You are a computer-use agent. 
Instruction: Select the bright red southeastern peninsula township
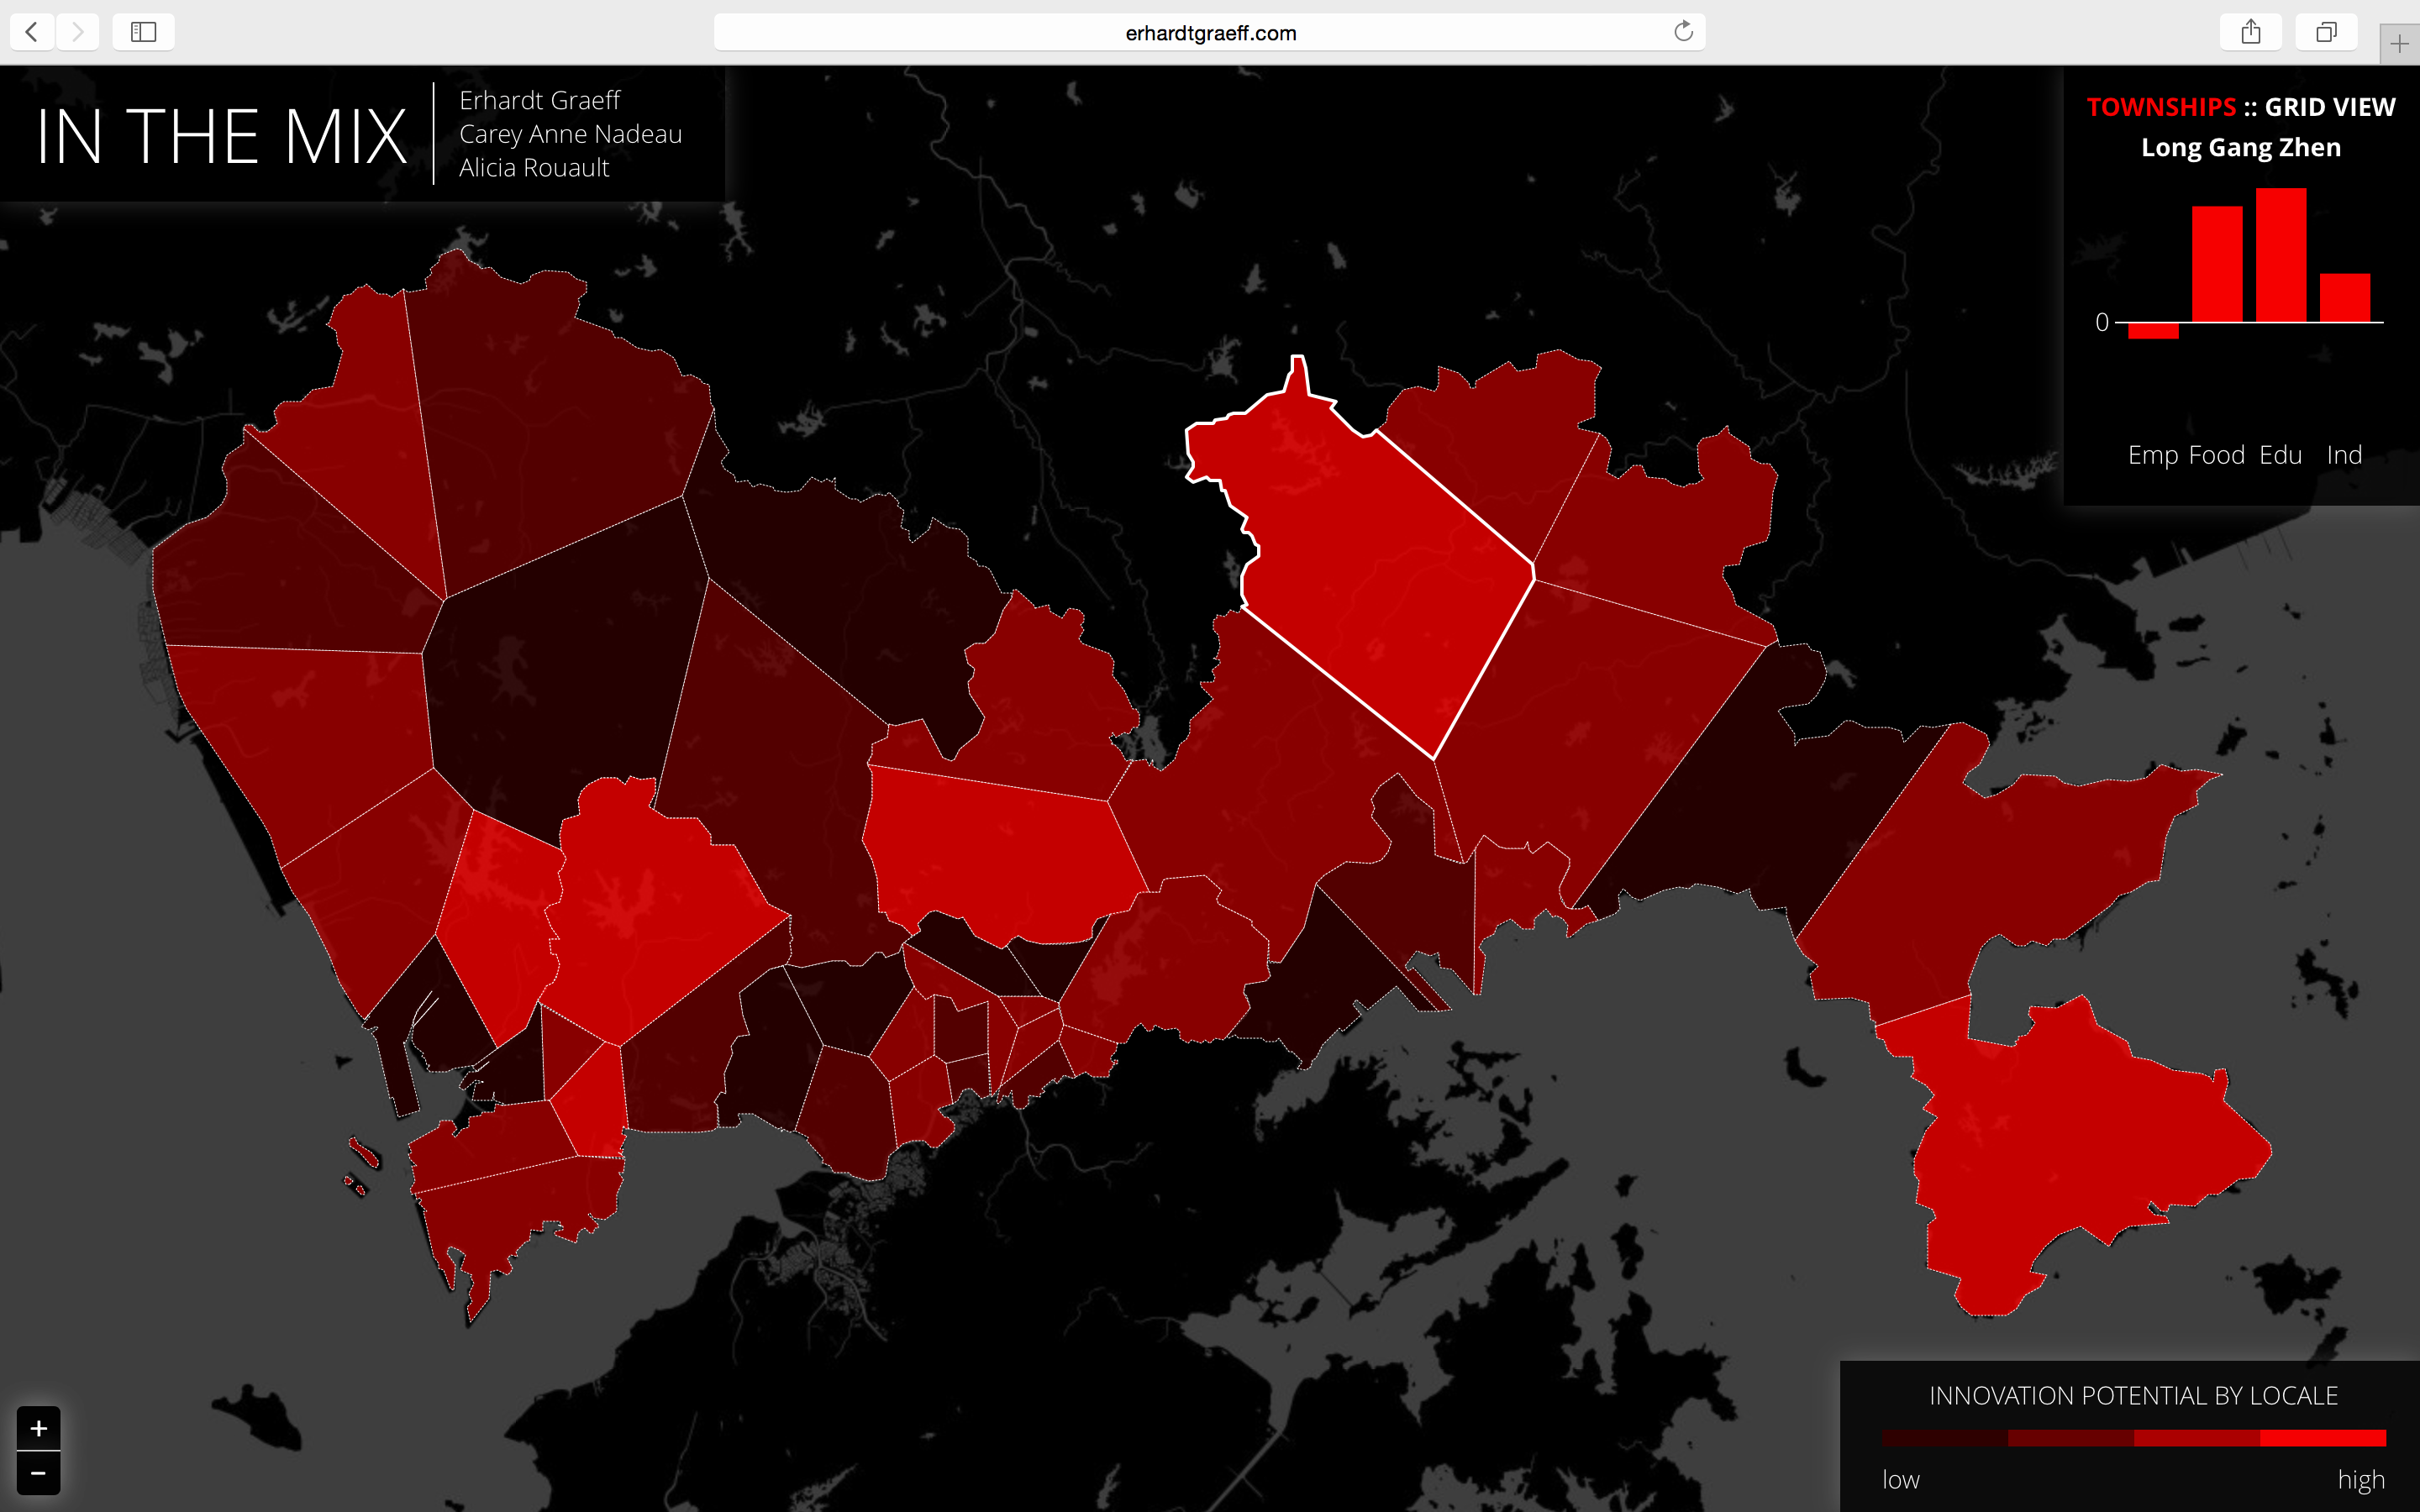point(2080,1150)
